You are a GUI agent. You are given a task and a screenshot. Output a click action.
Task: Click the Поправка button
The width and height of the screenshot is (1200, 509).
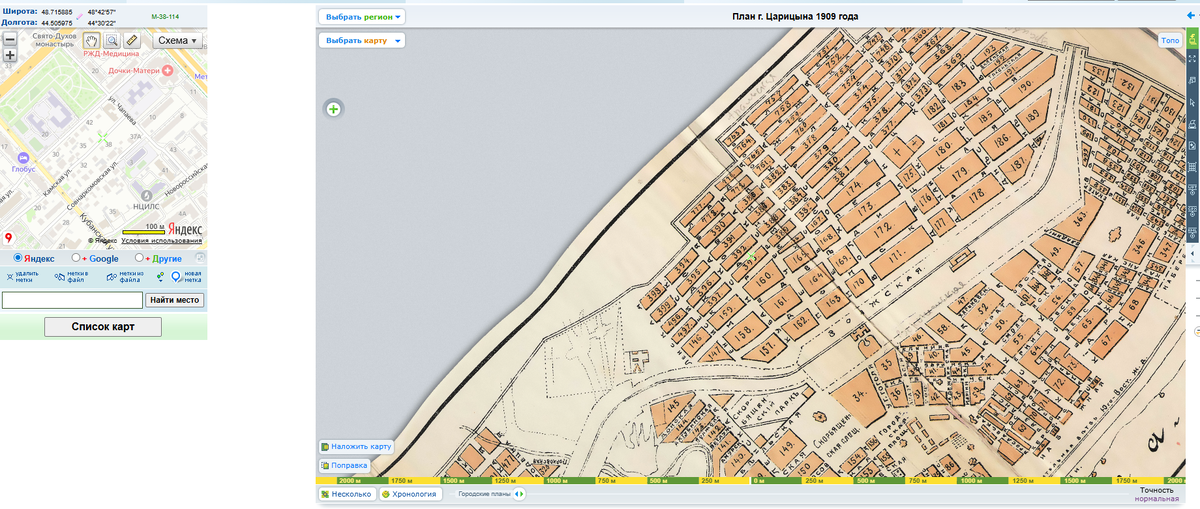(x=344, y=465)
